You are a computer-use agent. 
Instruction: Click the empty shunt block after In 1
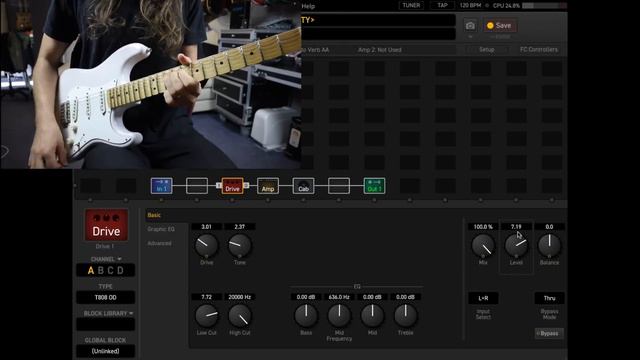click(197, 186)
